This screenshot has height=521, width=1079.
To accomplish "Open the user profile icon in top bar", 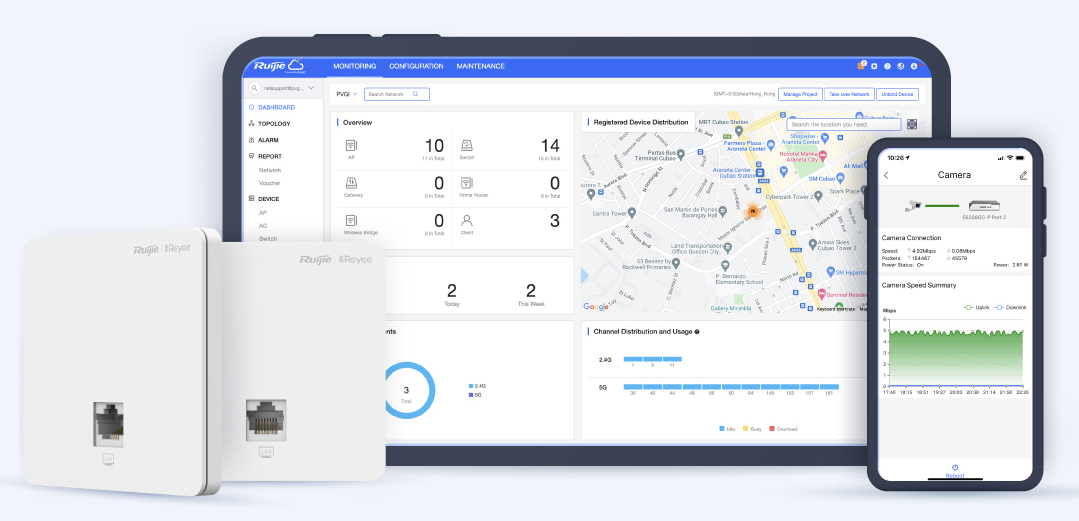I will click(914, 66).
